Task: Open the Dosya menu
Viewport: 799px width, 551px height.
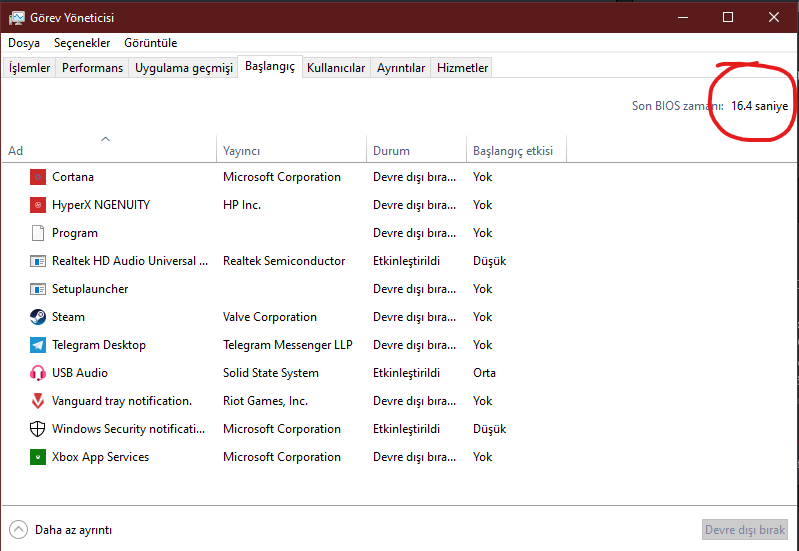Action: tap(24, 43)
